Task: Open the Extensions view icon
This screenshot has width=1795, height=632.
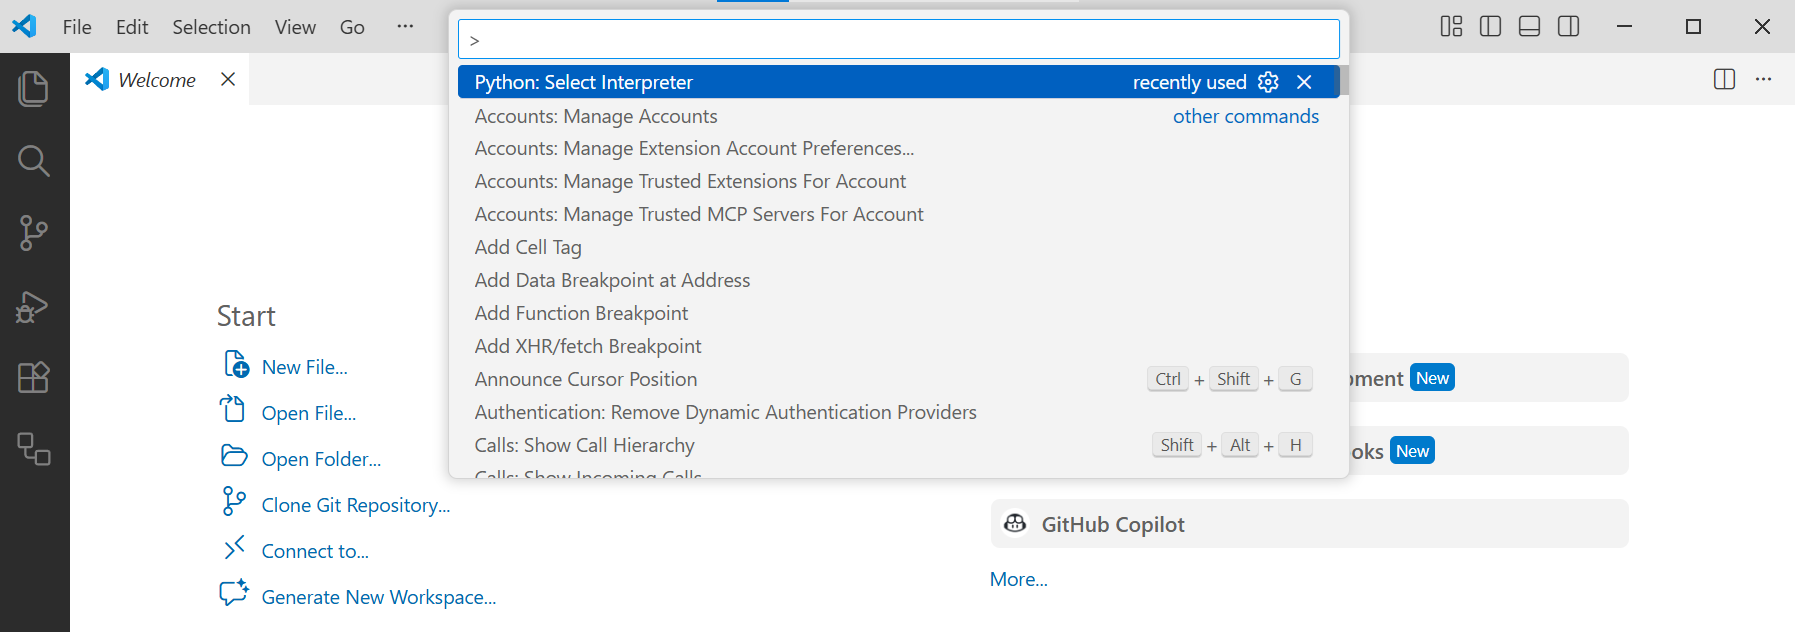Action: click(34, 378)
